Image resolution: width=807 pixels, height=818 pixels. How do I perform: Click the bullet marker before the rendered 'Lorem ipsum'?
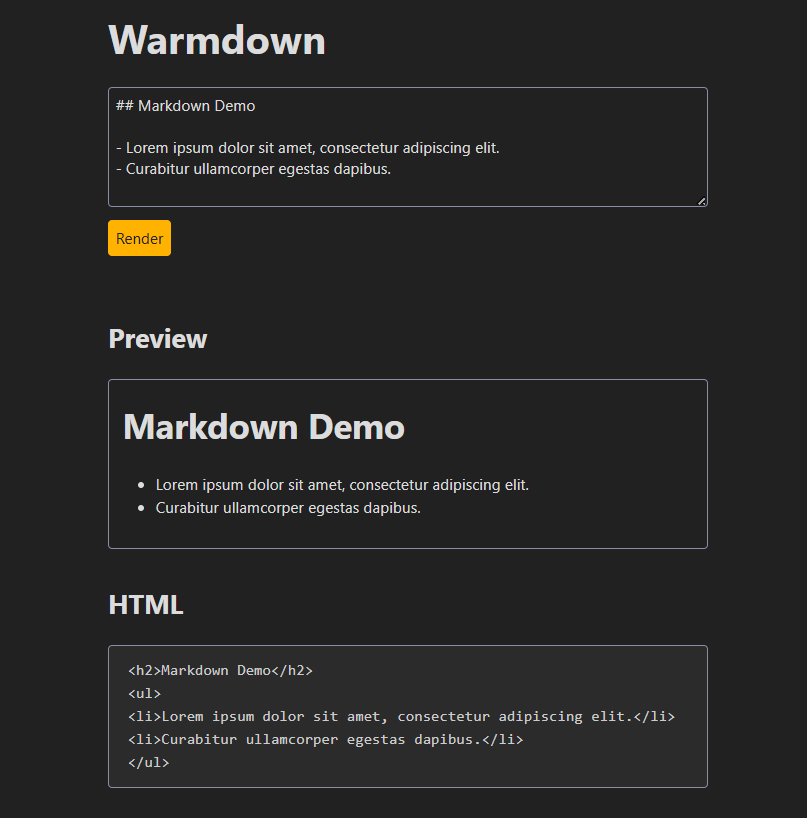coord(140,485)
